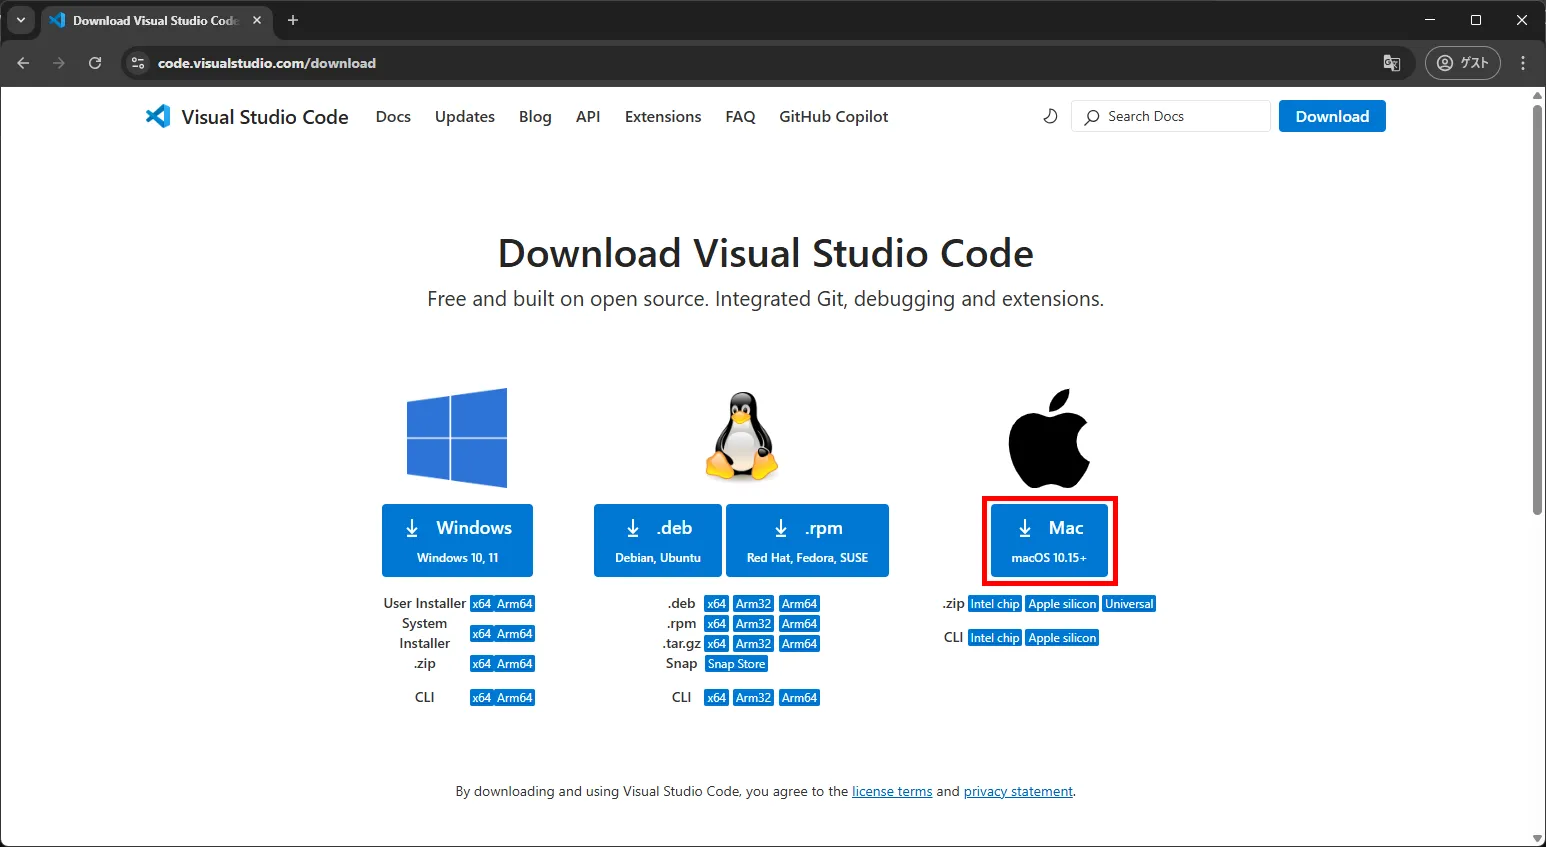Open the API menu item
Viewport: 1547px width, 847px height.
point(588,116)
